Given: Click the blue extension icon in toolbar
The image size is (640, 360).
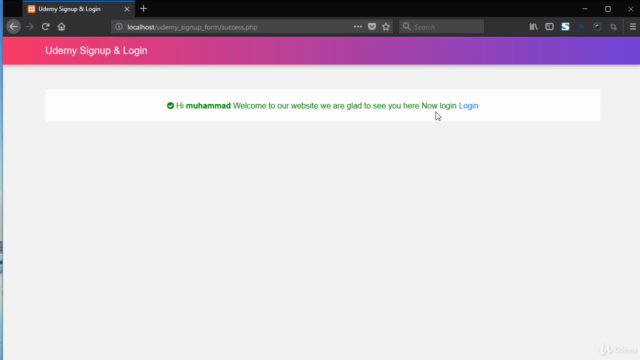Looking at the screenshot, I should coord(581,27).
